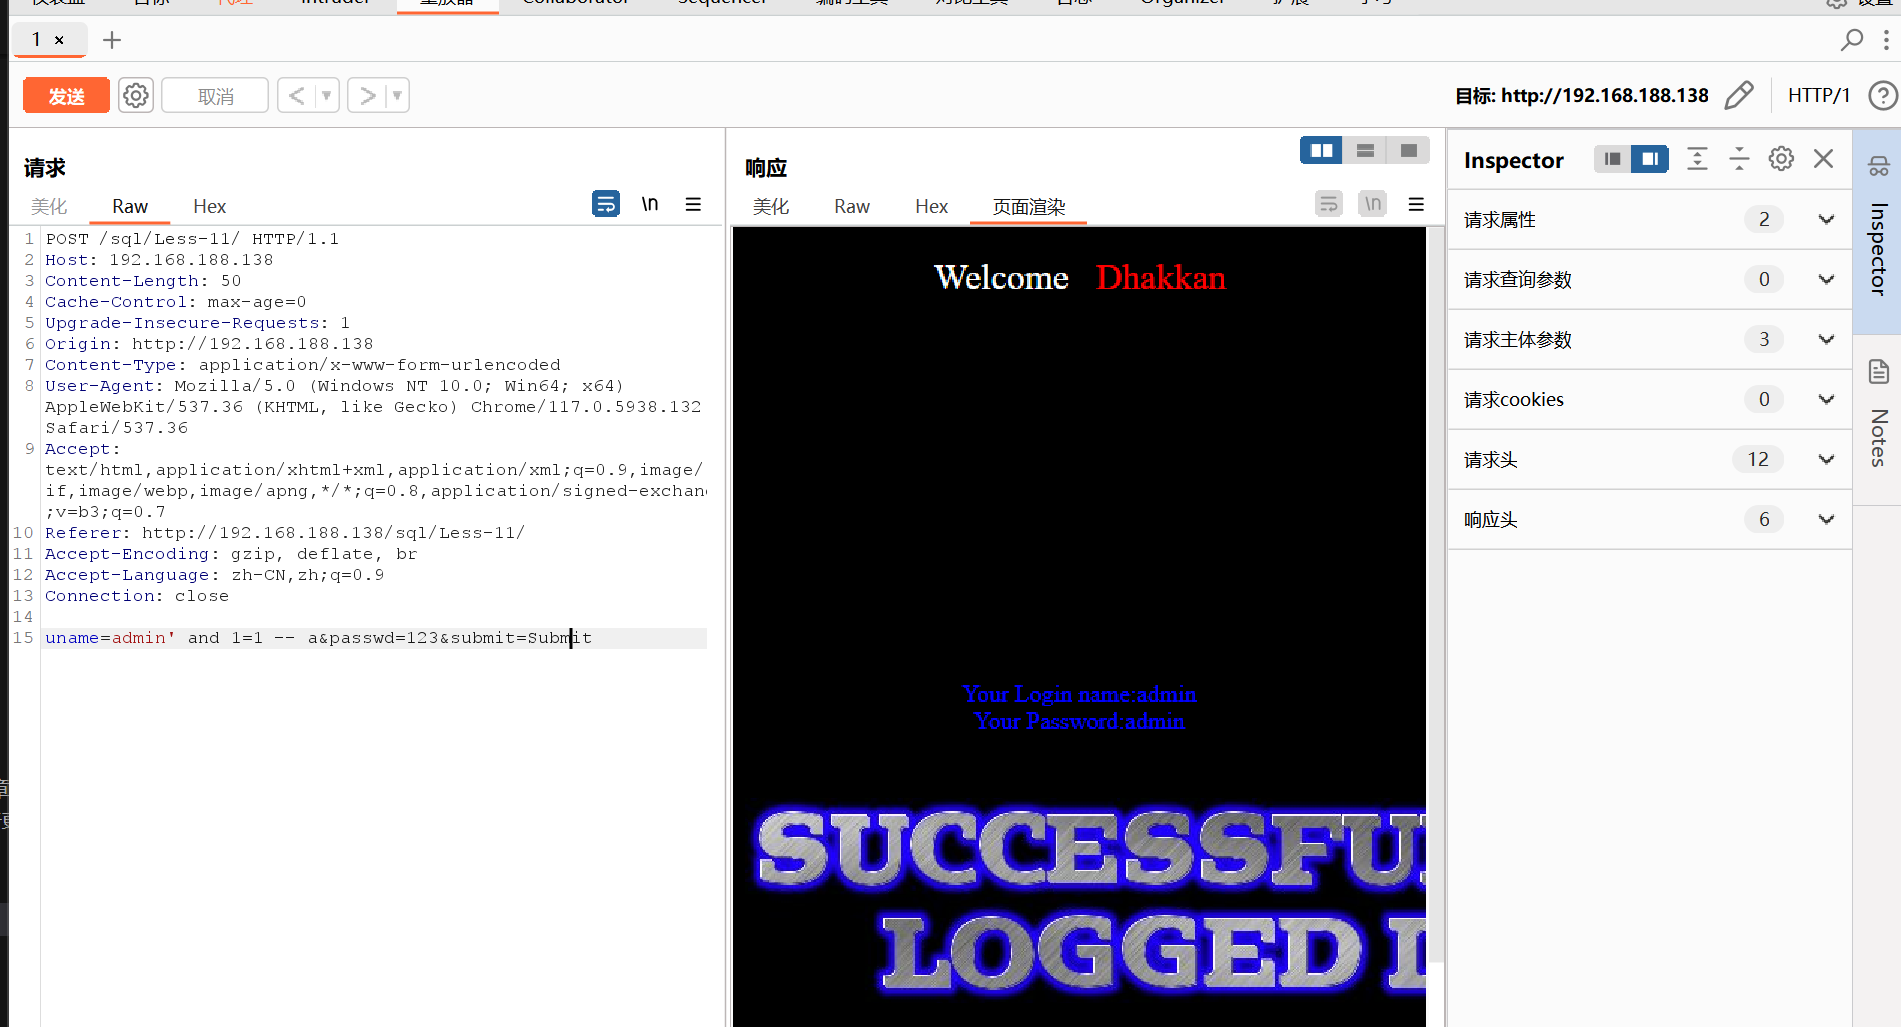
Task: Toggle request non-printable characters \n
Action: pos(650,204)
